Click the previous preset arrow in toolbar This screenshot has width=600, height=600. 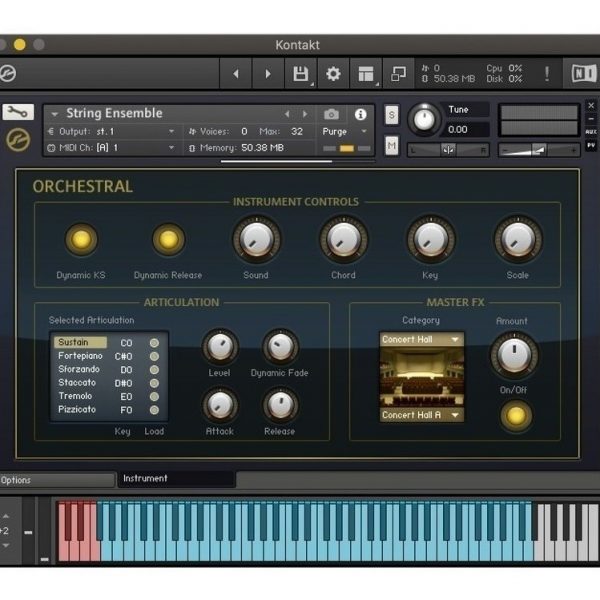[x=236, y=73]
